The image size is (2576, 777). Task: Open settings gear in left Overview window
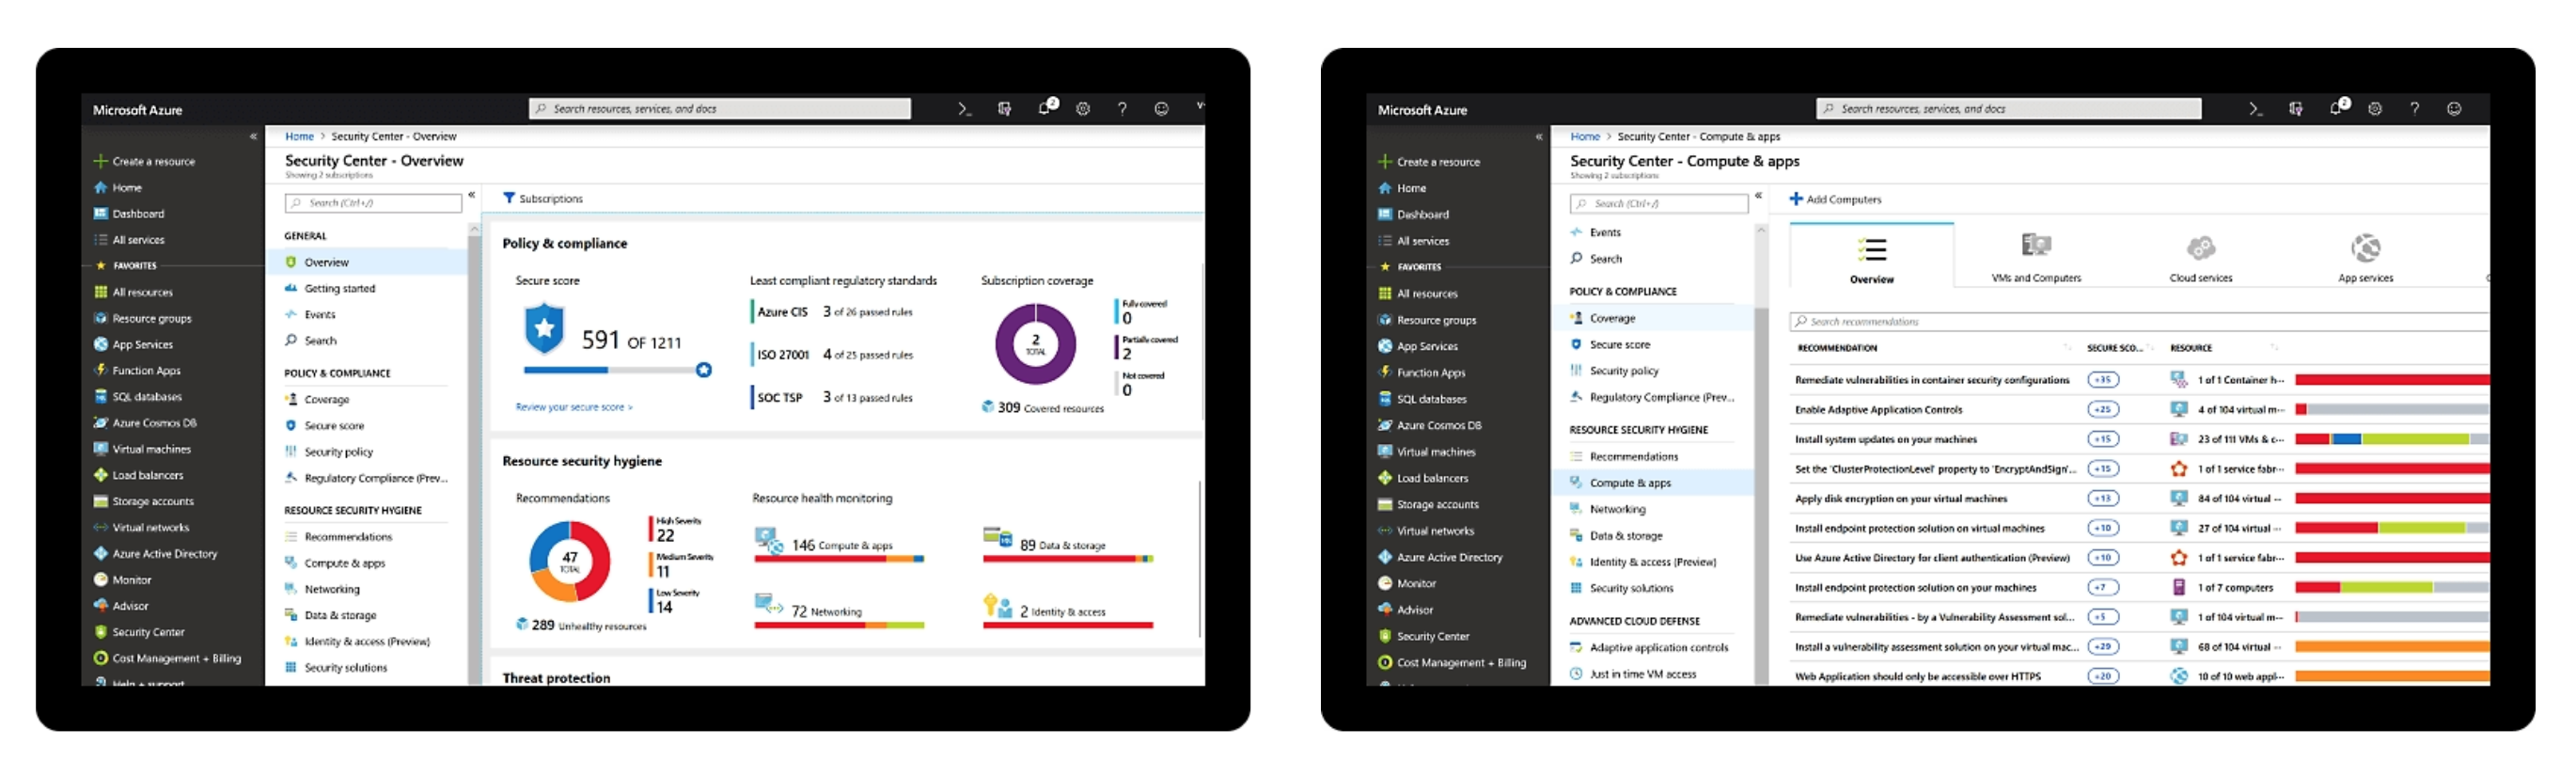1083,109
